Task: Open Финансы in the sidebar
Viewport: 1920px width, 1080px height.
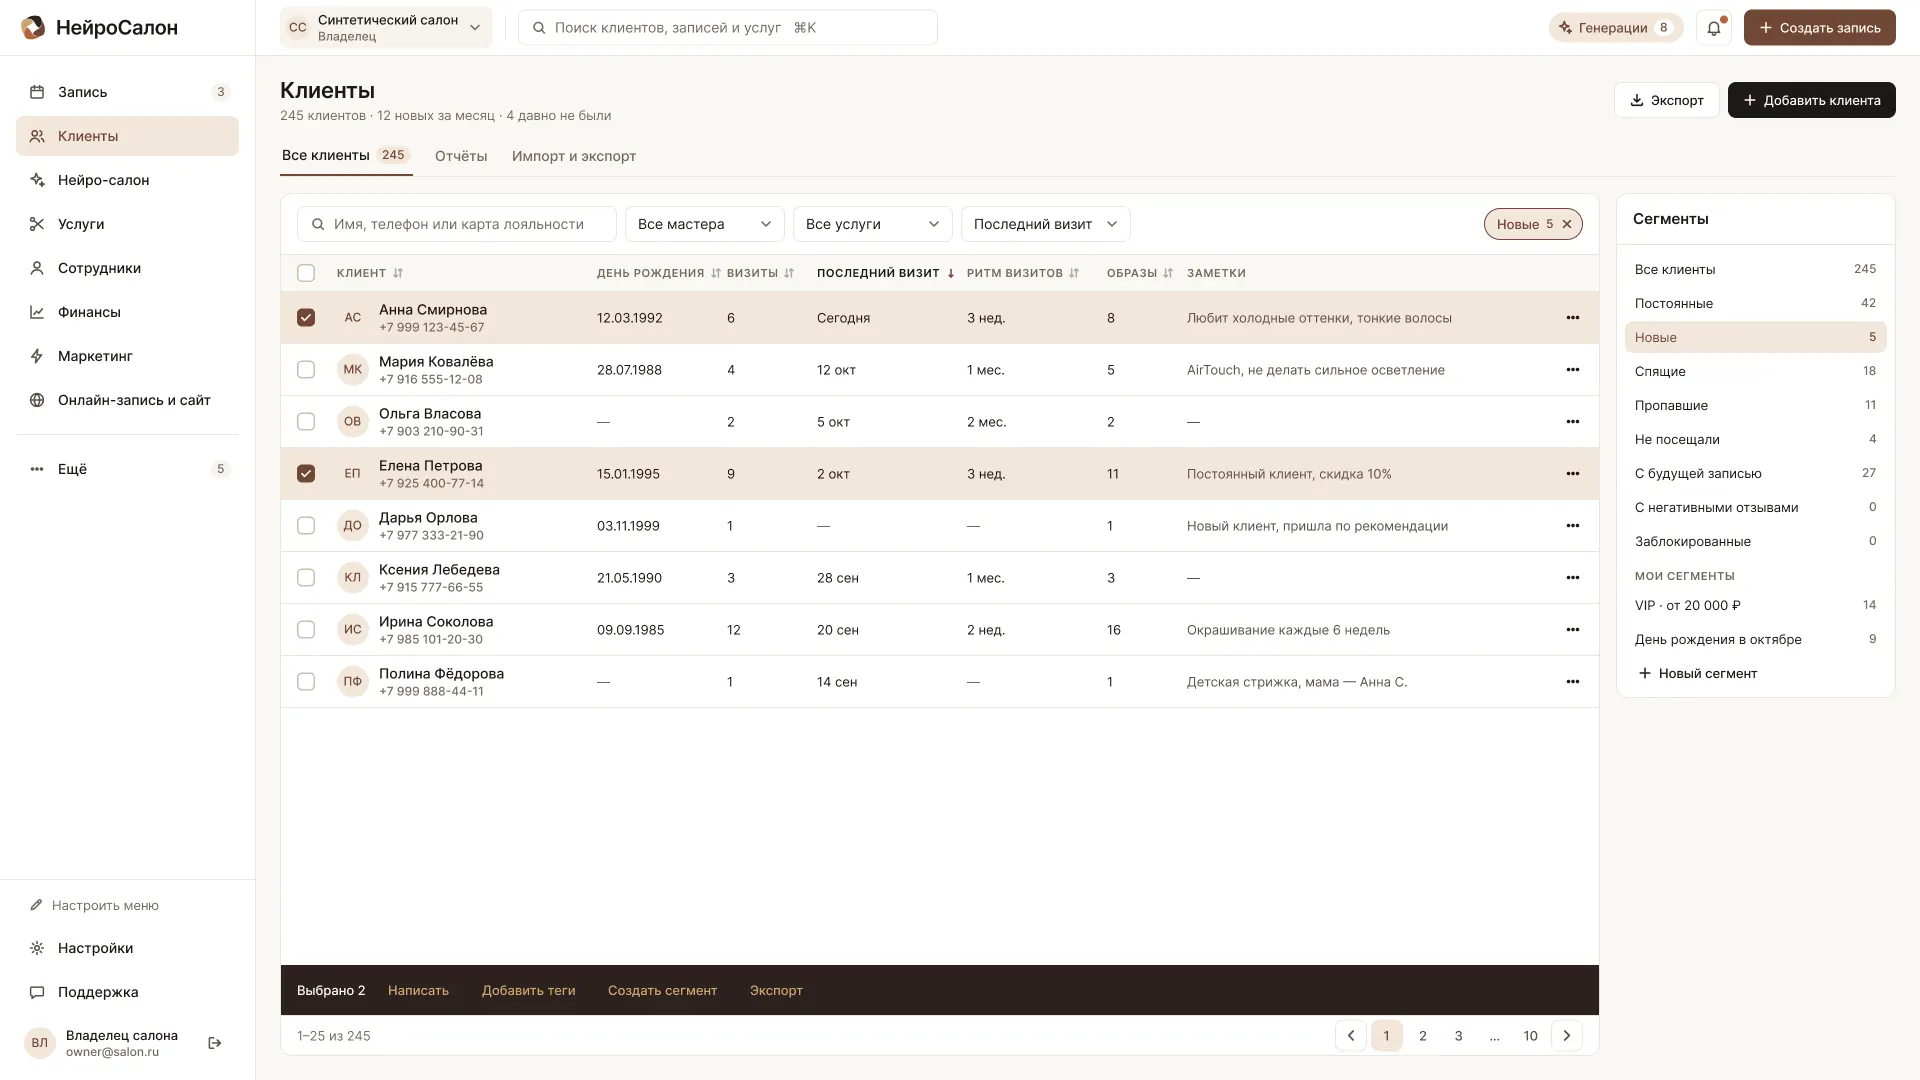Action: (x=127, y=312)
